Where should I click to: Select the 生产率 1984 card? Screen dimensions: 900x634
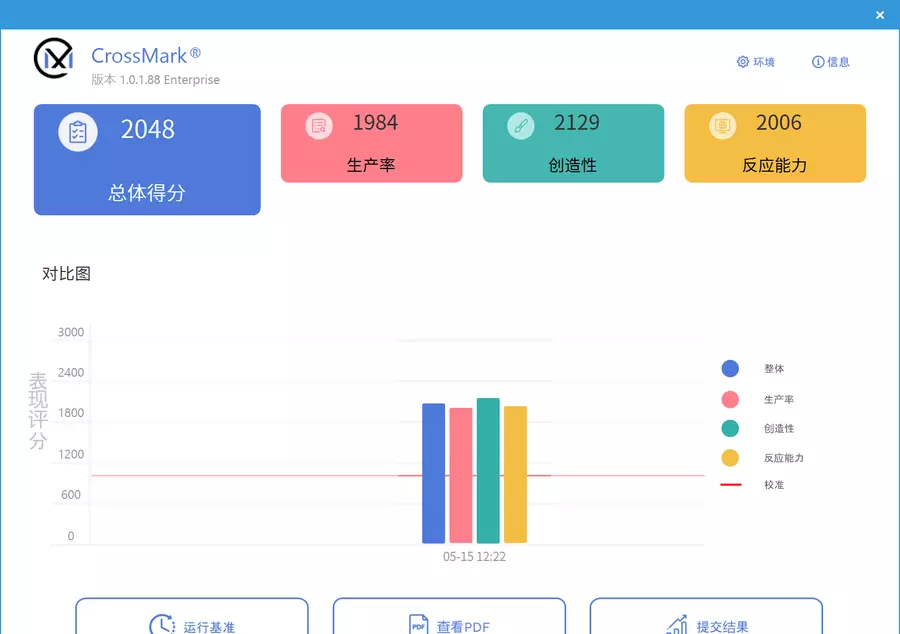coord(371,143)
